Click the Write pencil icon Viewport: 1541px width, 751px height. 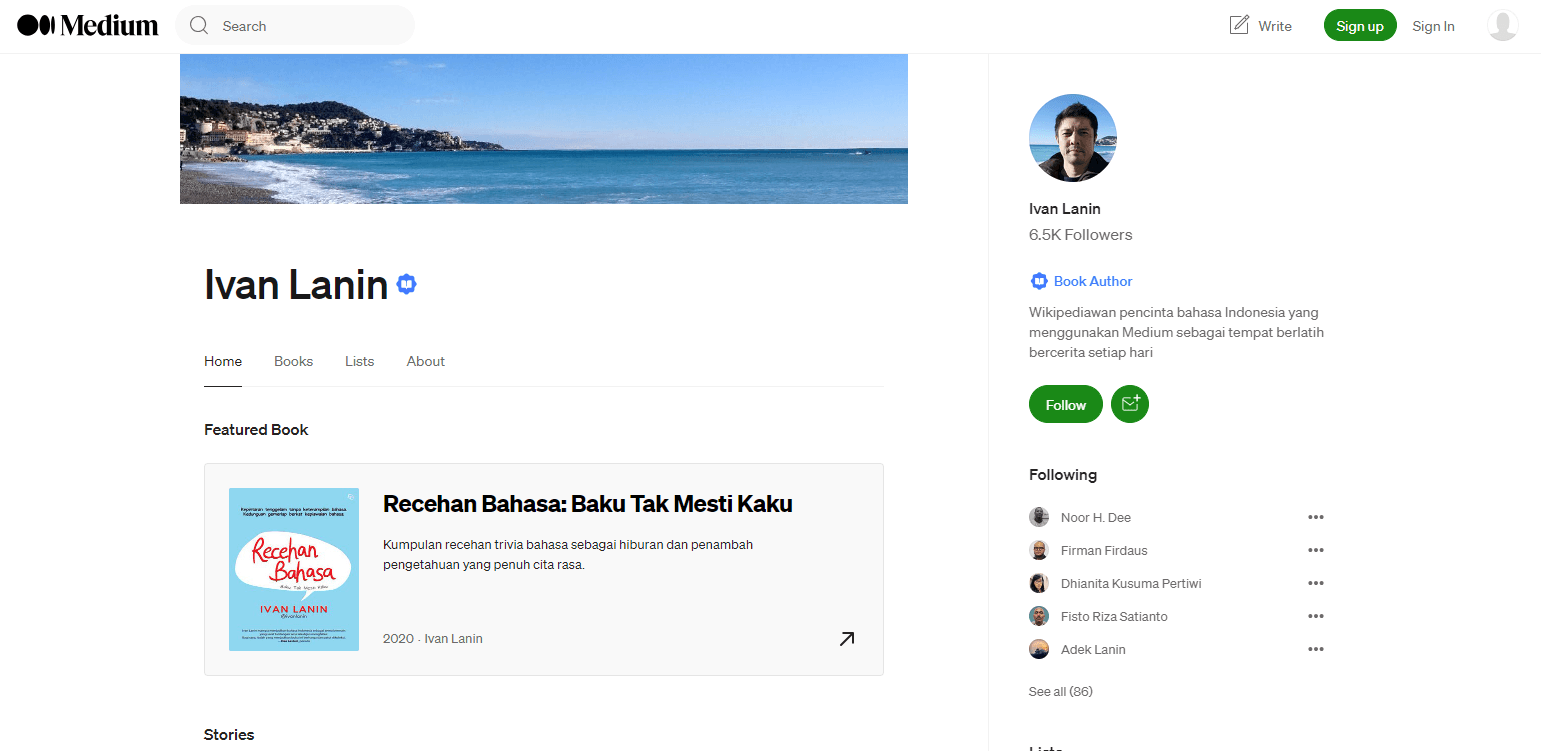point(1239,25)
